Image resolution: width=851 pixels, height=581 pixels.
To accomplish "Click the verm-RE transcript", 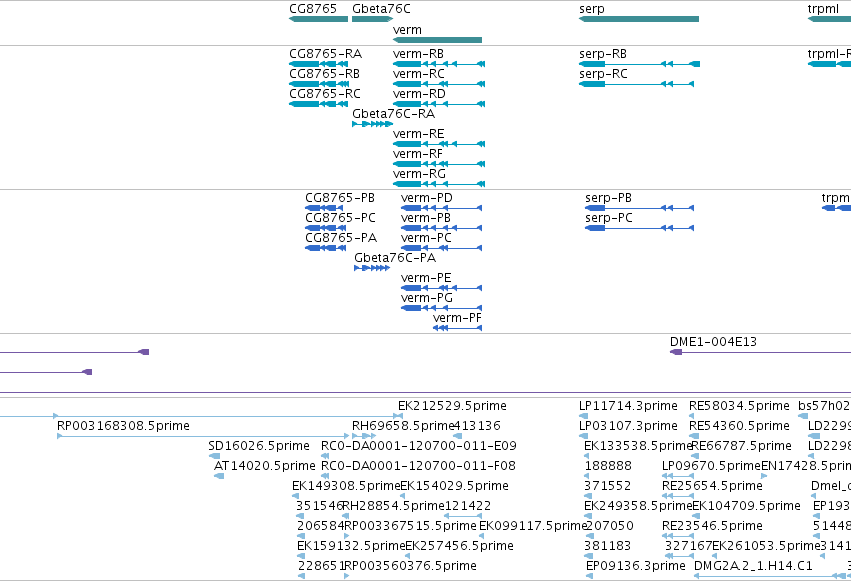I will [439, 144].
